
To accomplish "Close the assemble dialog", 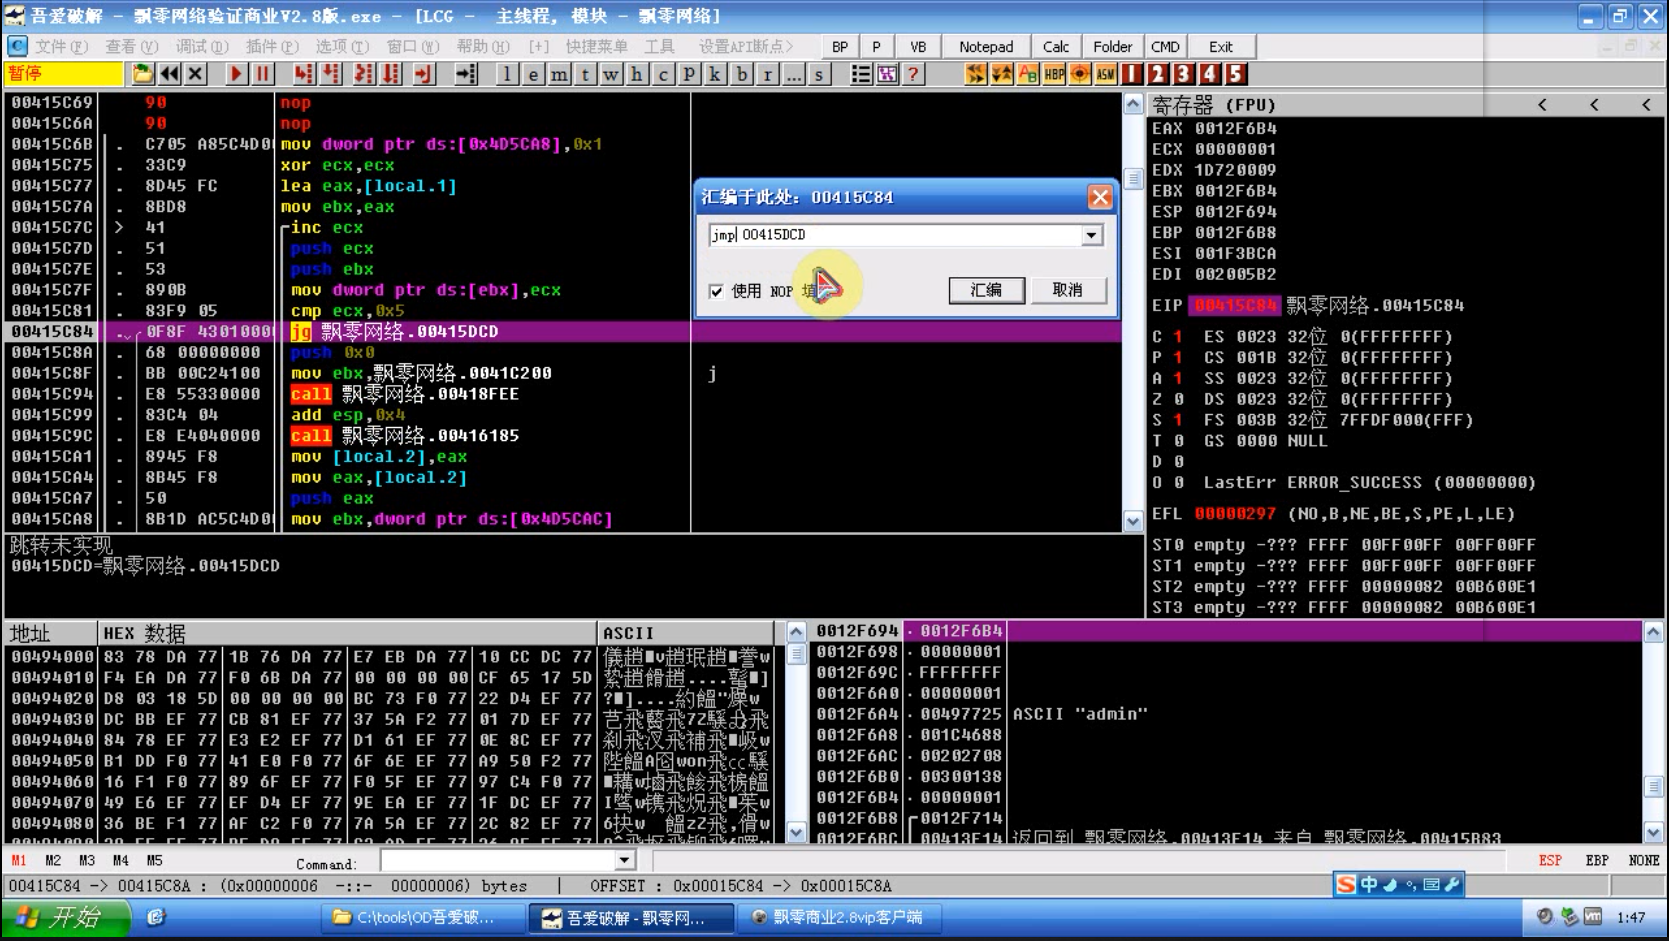I will coord(1100,197).
